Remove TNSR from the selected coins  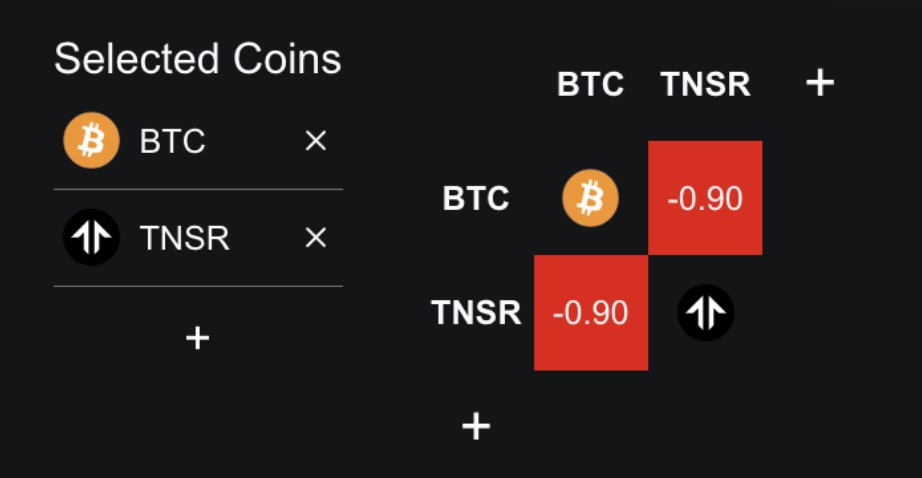point(315,238)
